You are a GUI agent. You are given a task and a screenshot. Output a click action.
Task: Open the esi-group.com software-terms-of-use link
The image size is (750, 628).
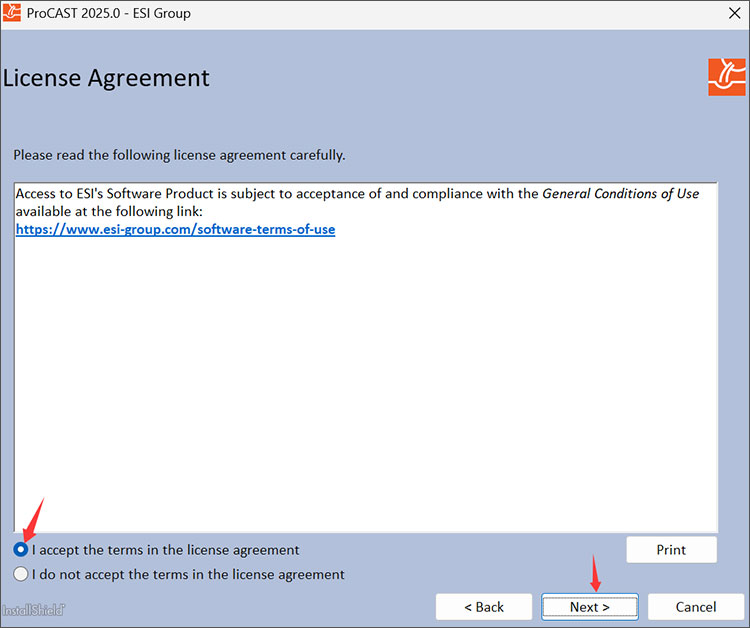click(x=176, y=229)
